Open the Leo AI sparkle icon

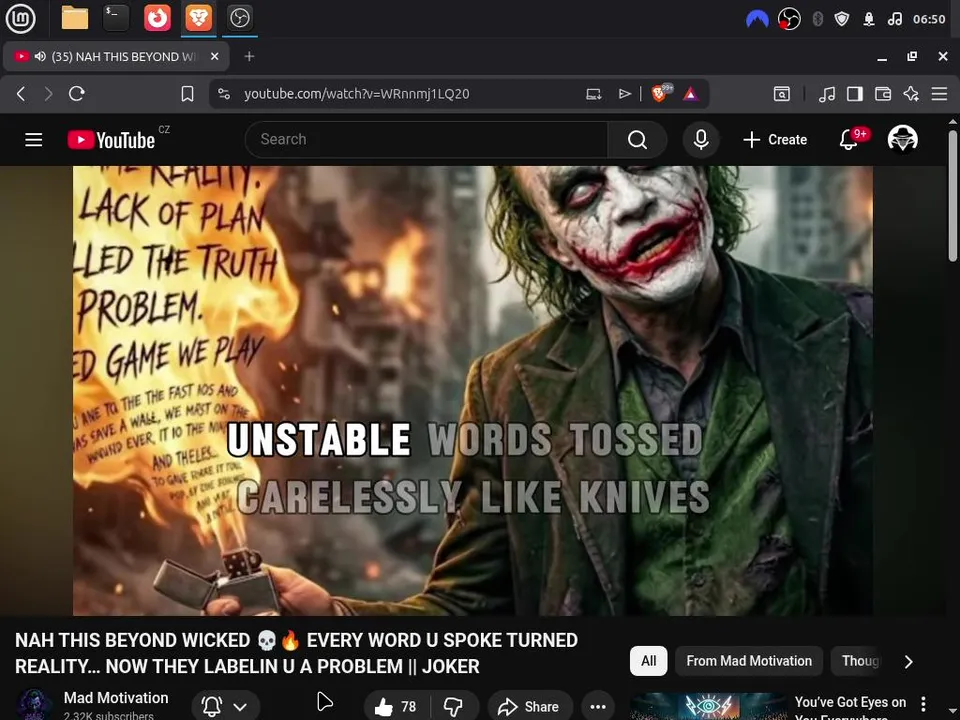(911, 94)
